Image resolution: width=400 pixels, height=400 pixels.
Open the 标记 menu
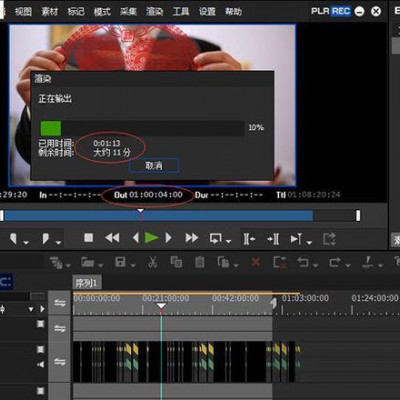click(x=76, y=12)
